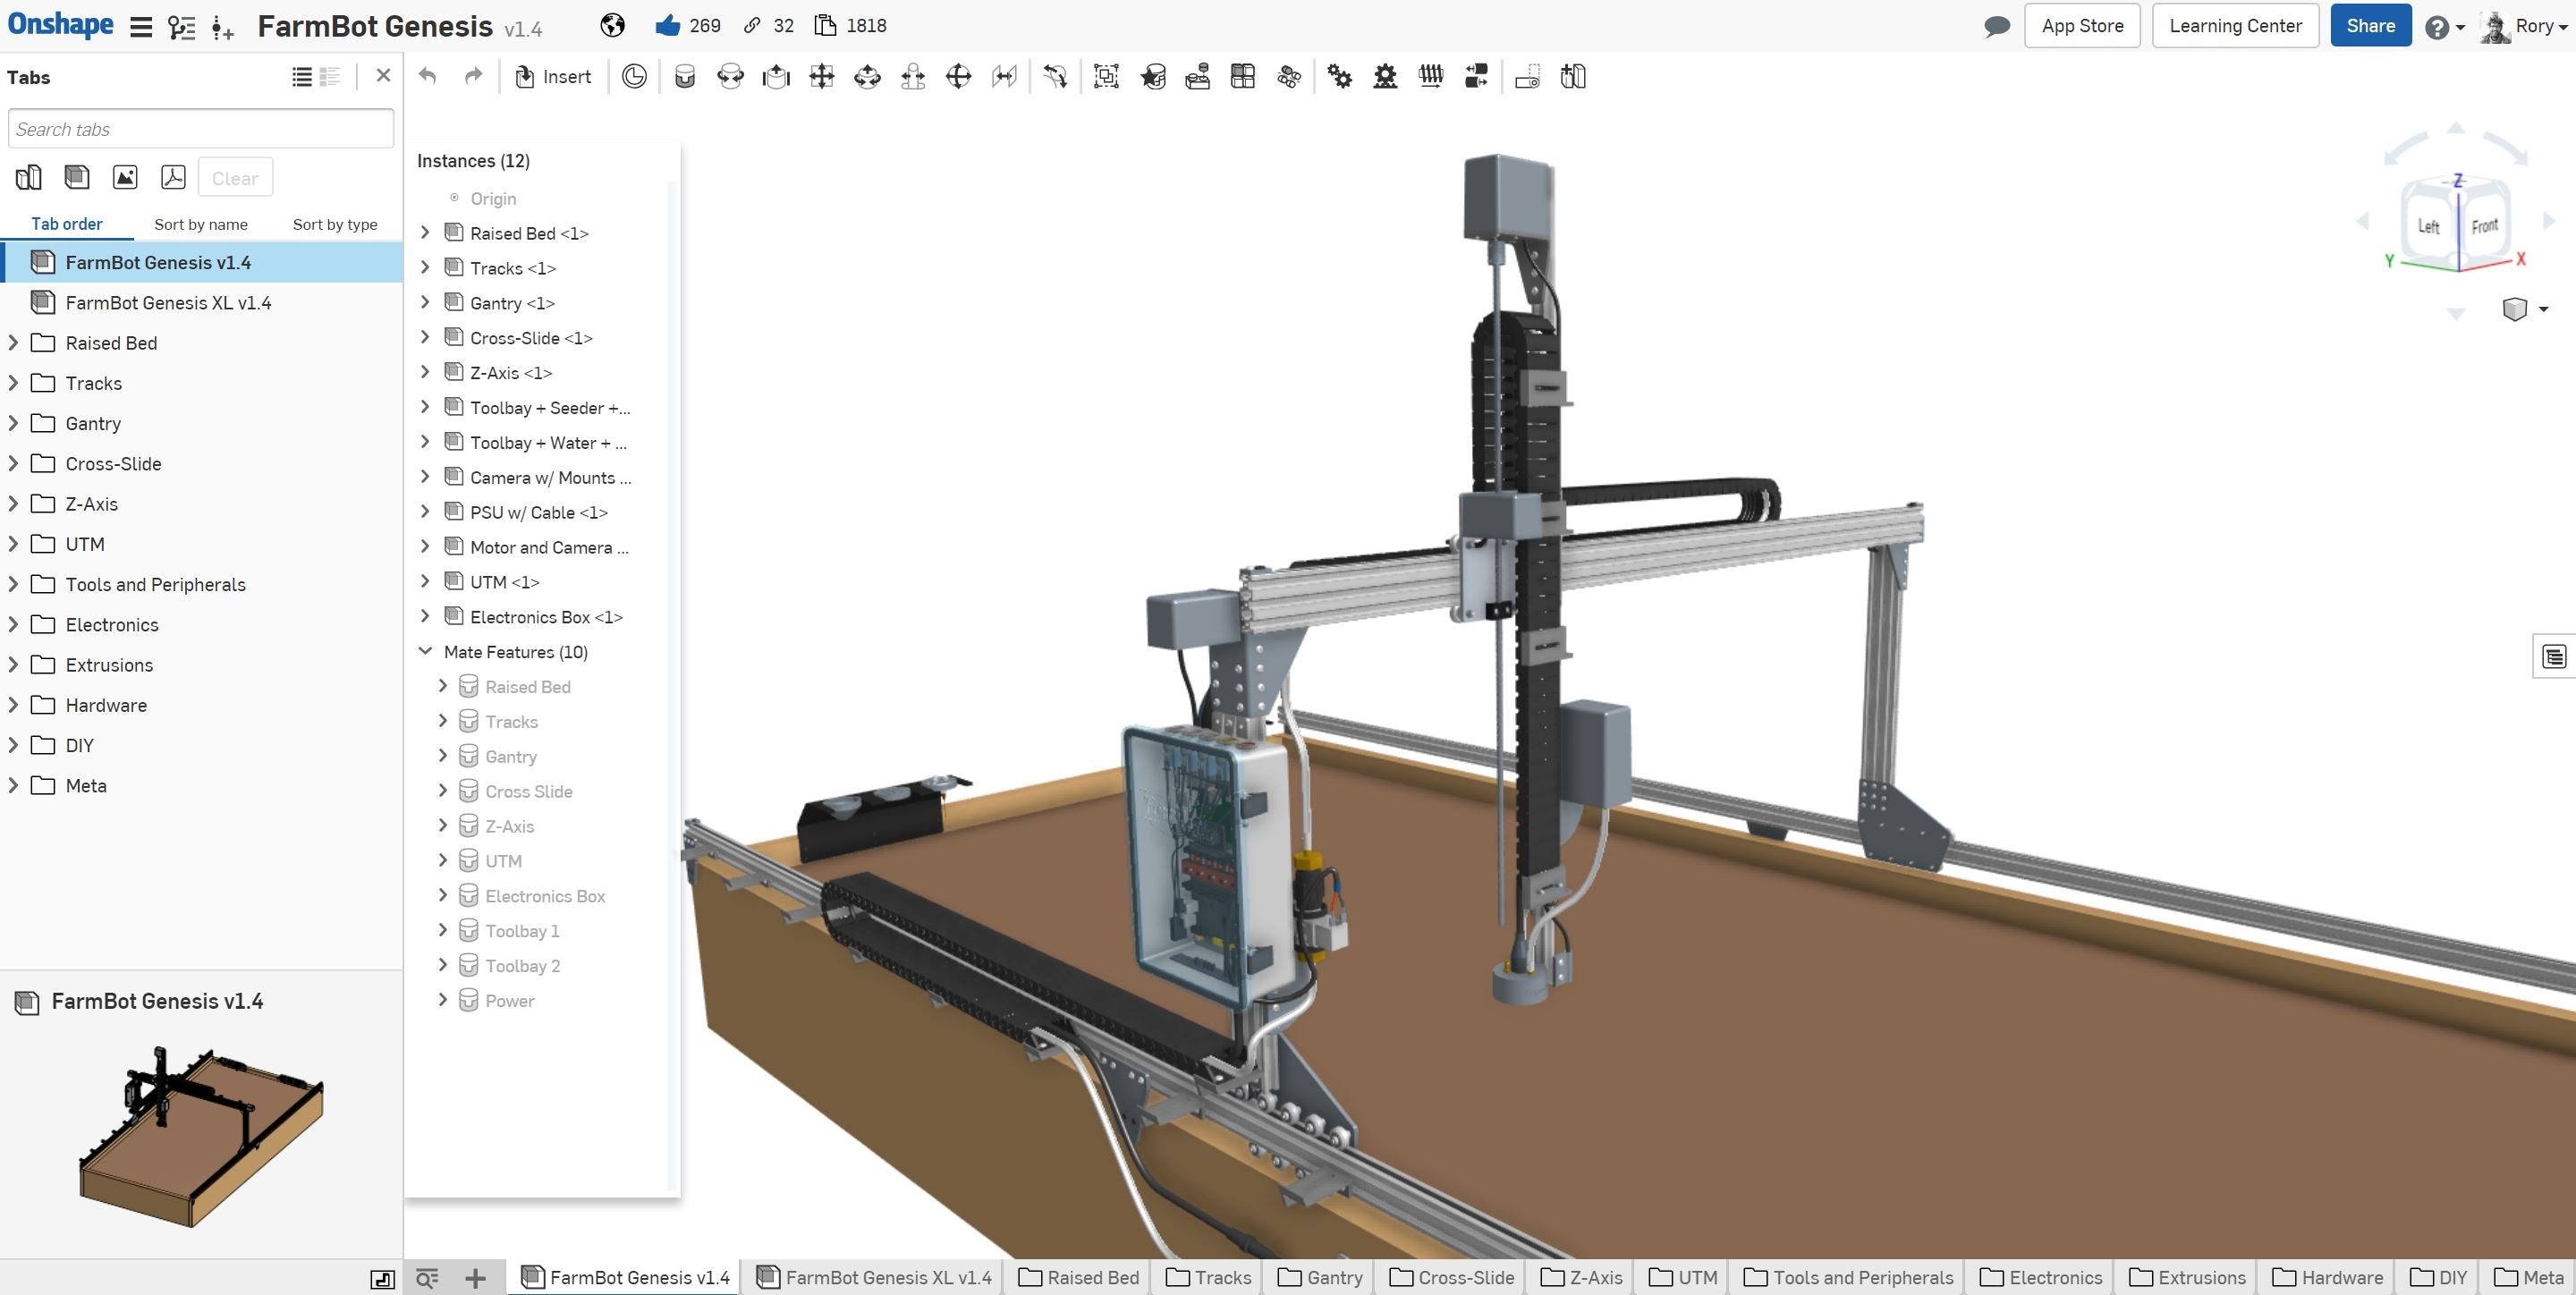Click the Undo icon

428,76
